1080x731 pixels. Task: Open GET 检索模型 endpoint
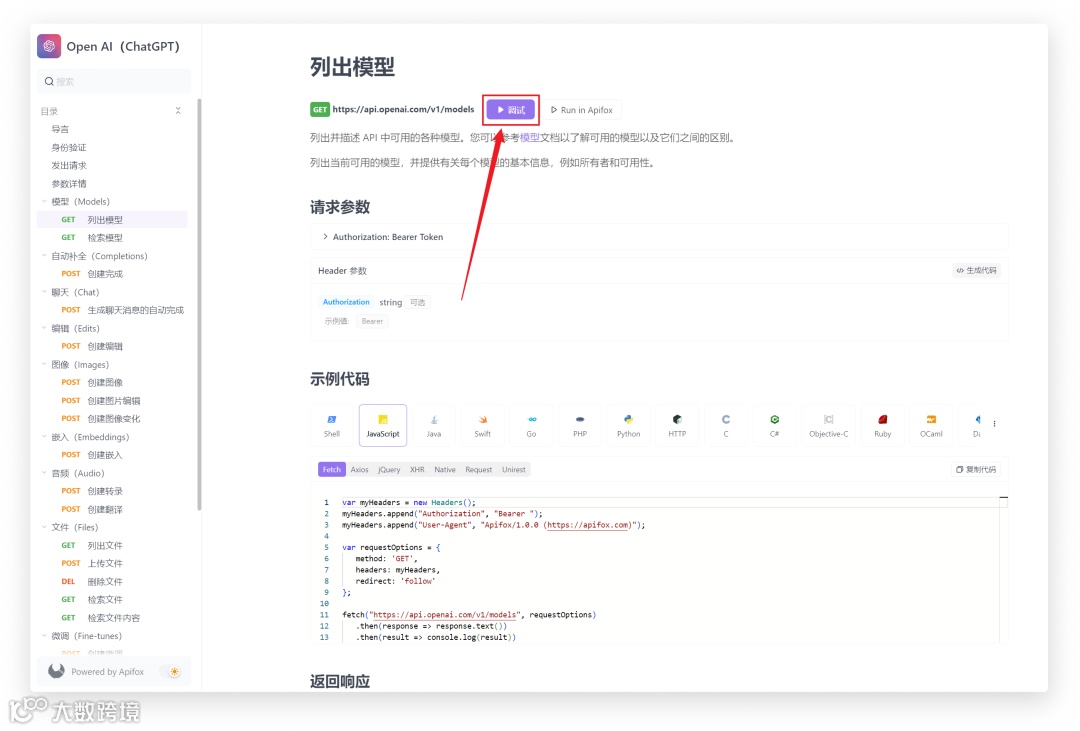[x=112, y=238]
